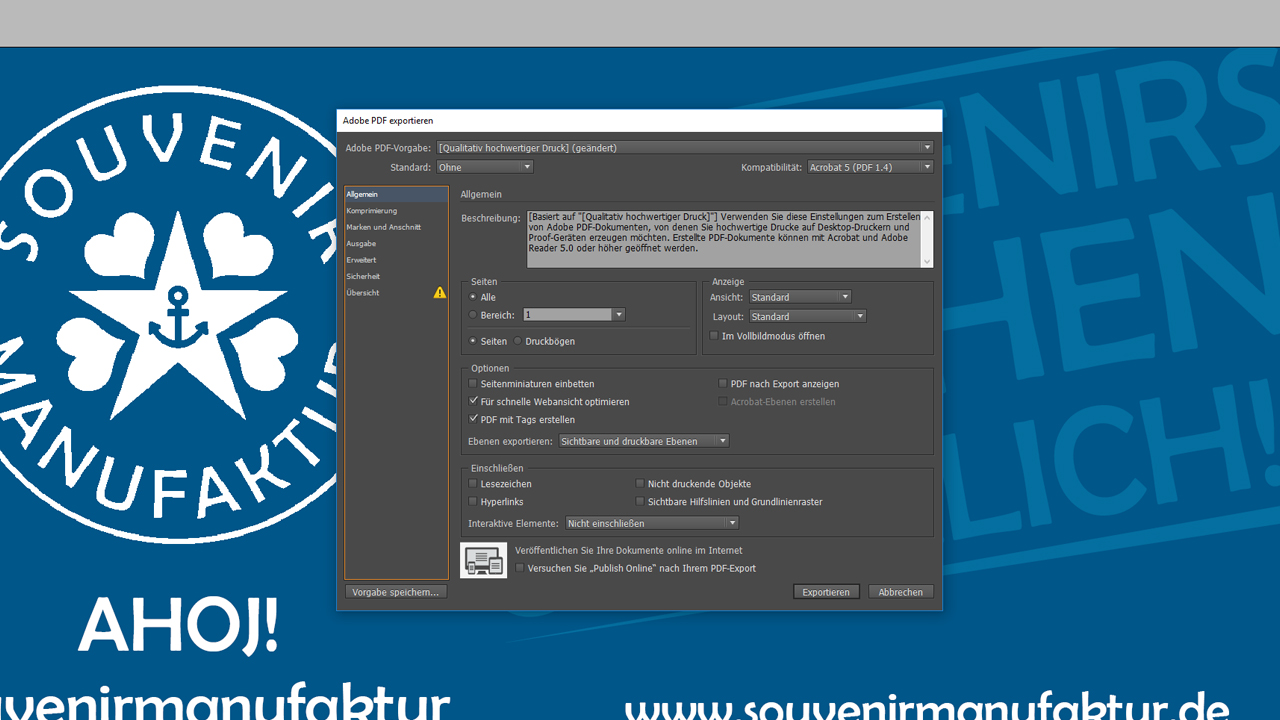This screenshot has height=720, width=1280.
Task: Open the Standard dropdown set to Ohne
Action: [x=485, y=167]
